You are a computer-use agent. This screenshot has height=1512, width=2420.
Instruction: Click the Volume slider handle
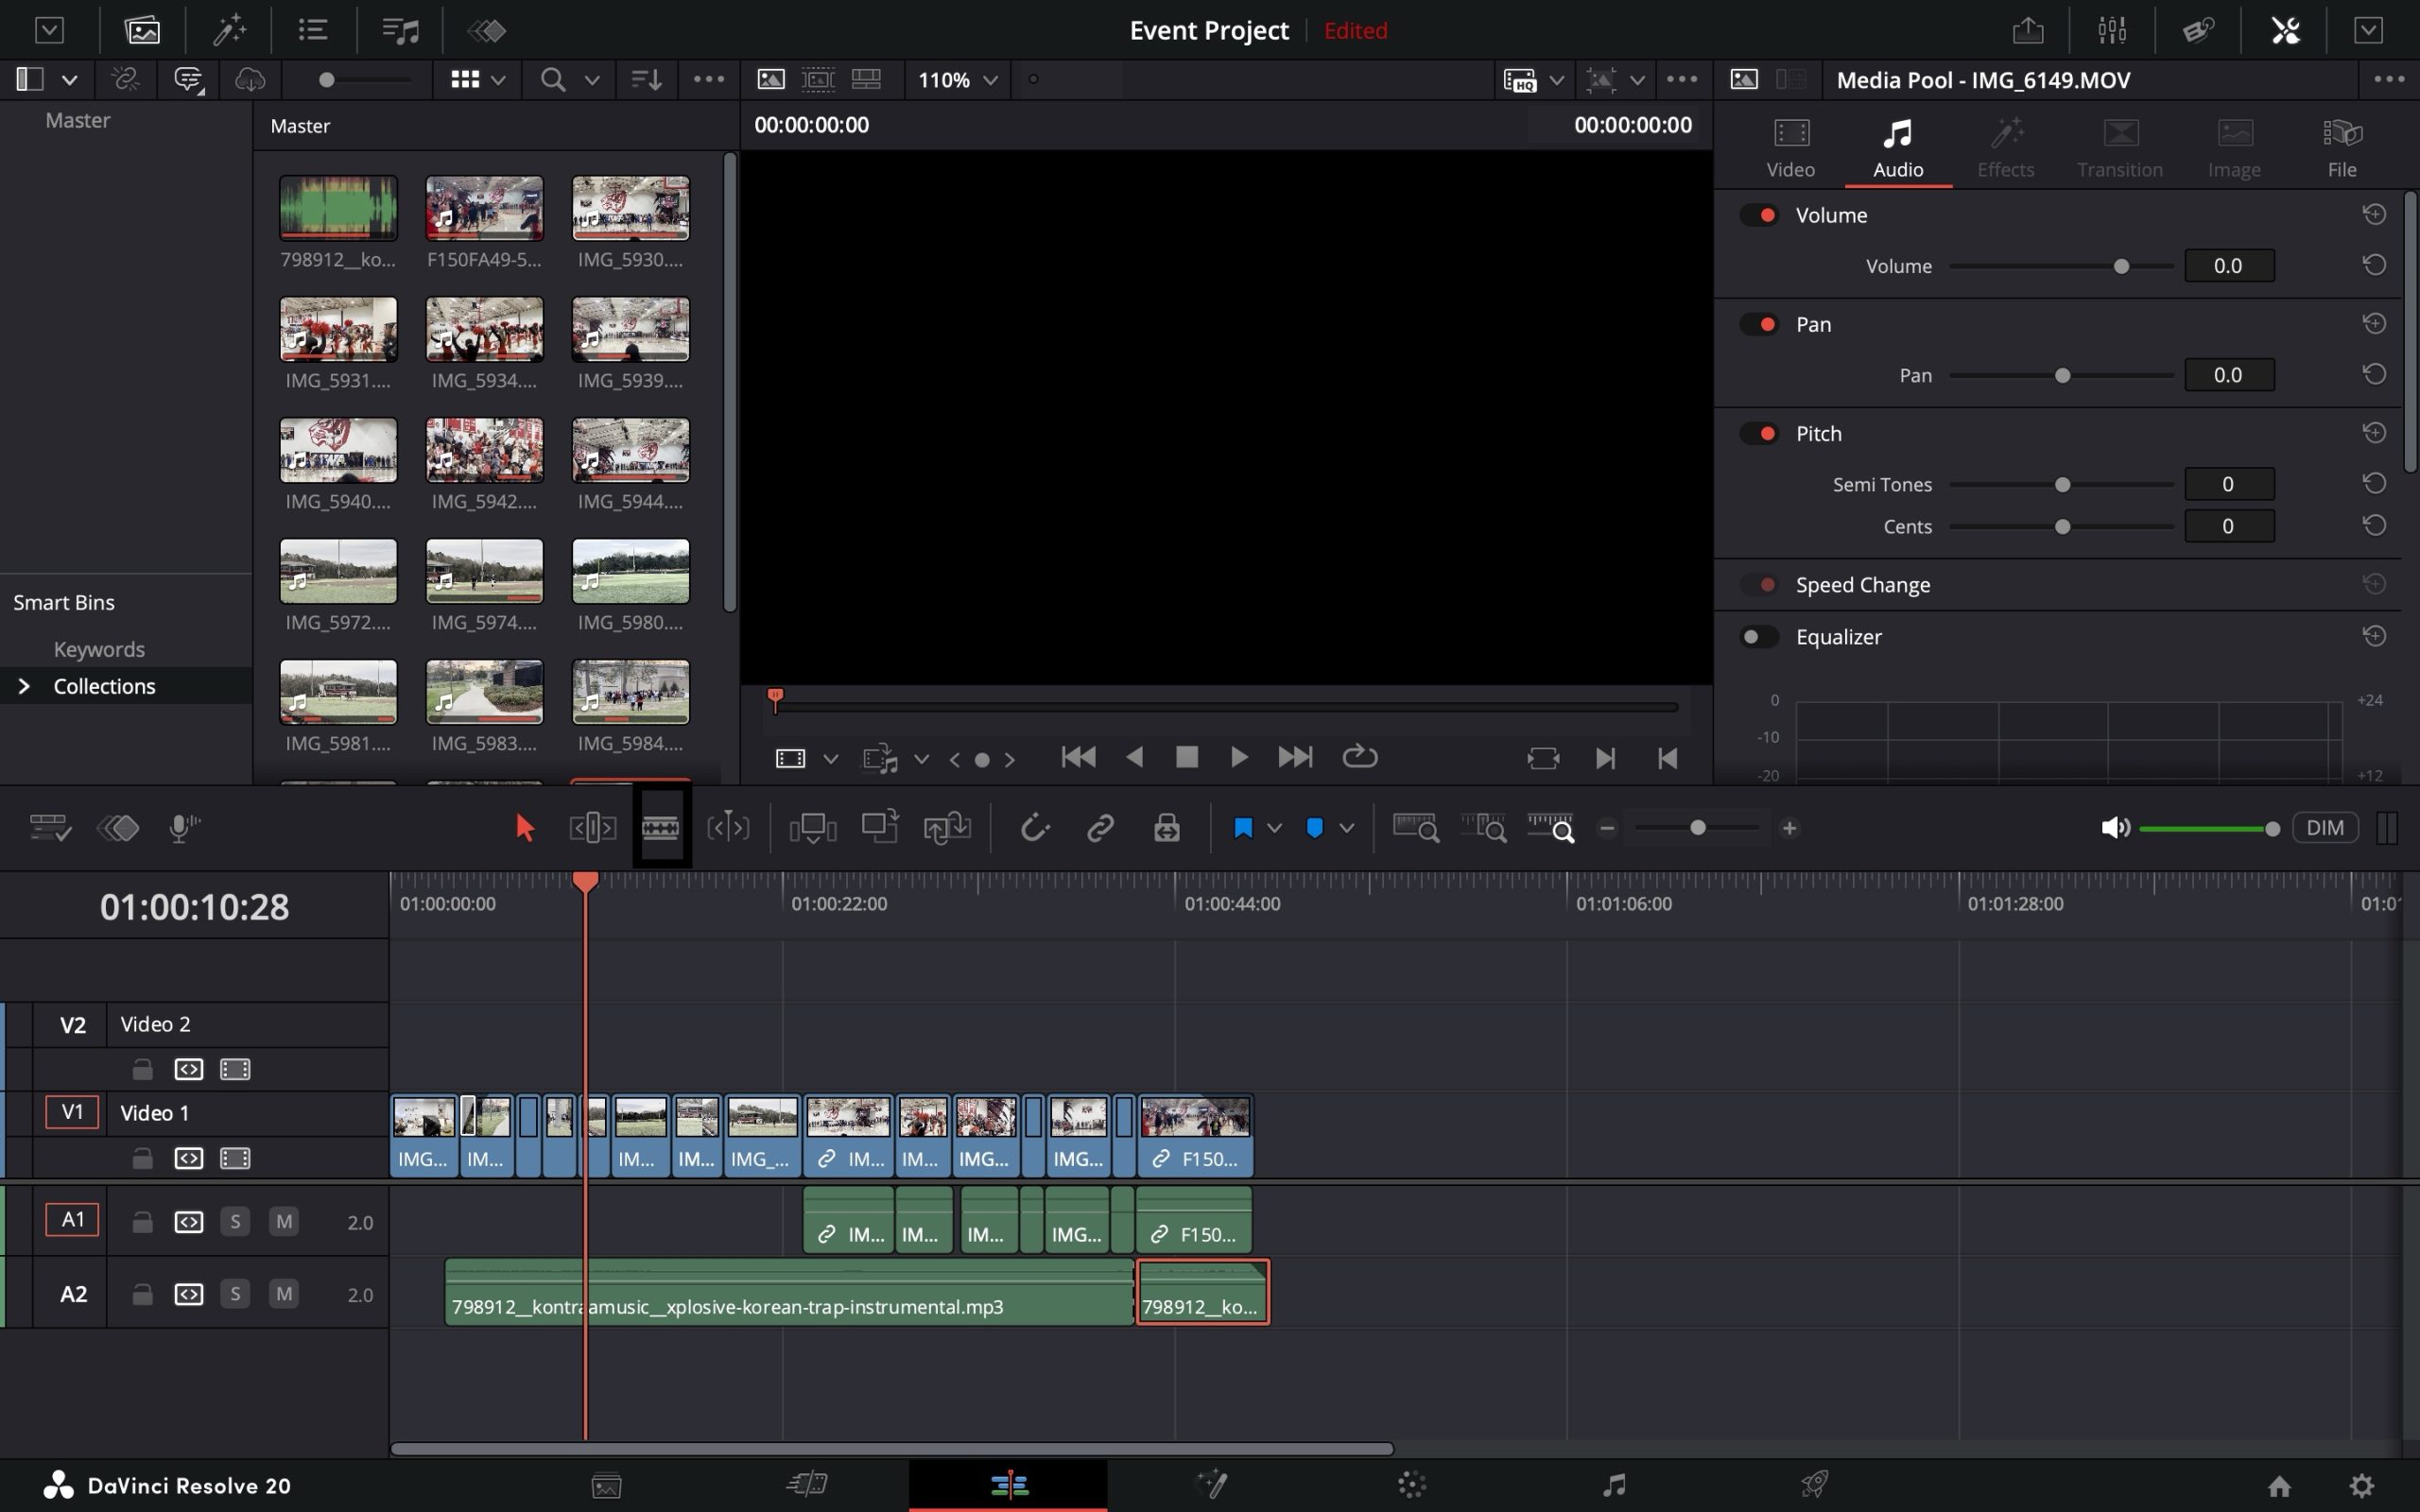tap(2121, 266)
